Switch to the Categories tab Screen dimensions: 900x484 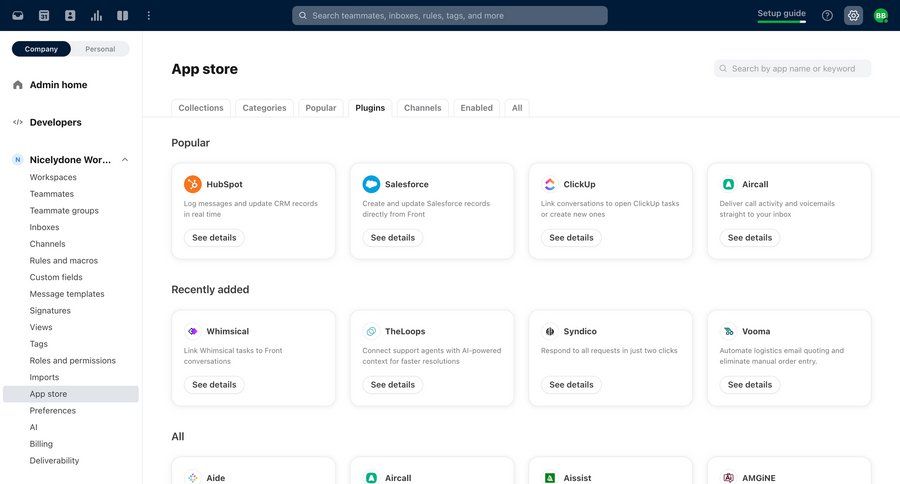coord(264,108)
